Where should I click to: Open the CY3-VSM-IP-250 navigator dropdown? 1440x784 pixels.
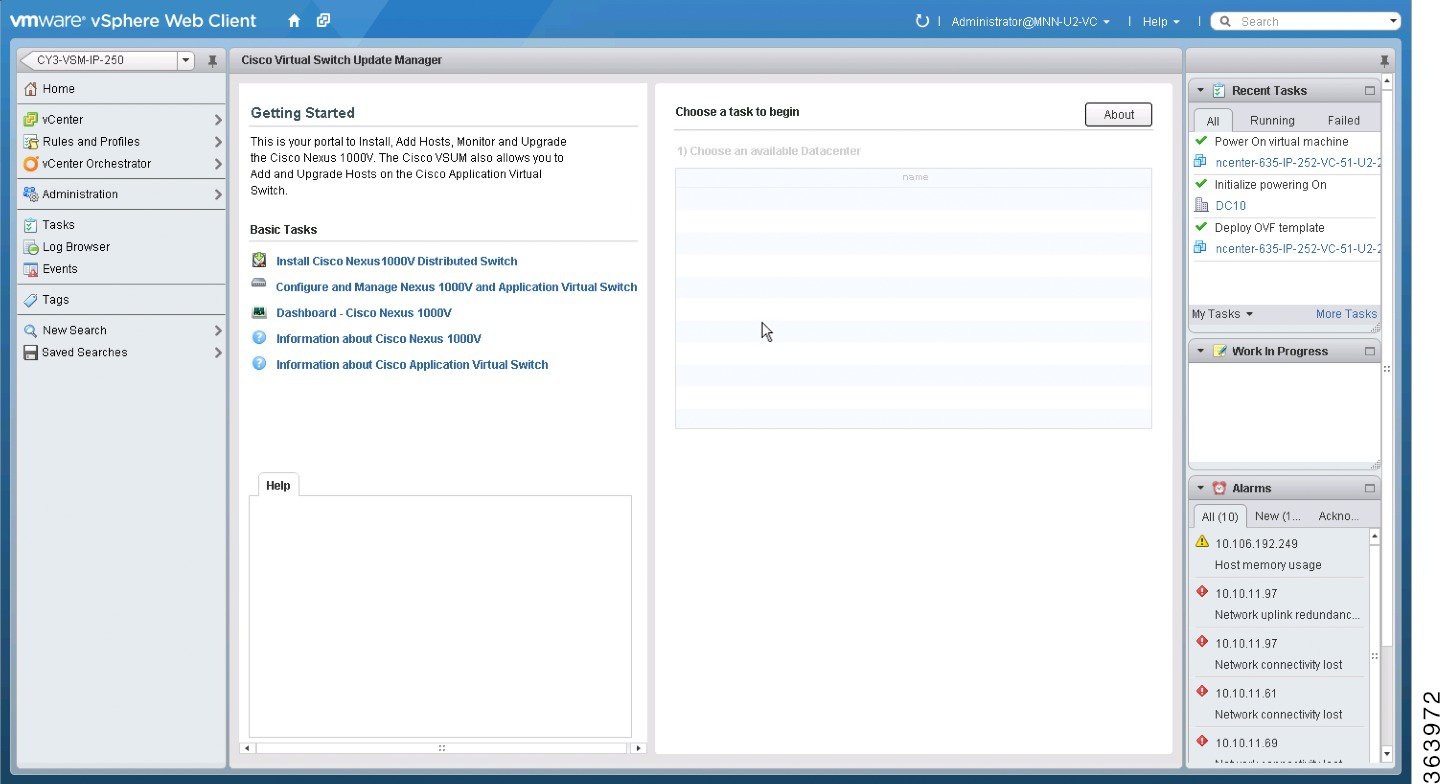[186, 60]
